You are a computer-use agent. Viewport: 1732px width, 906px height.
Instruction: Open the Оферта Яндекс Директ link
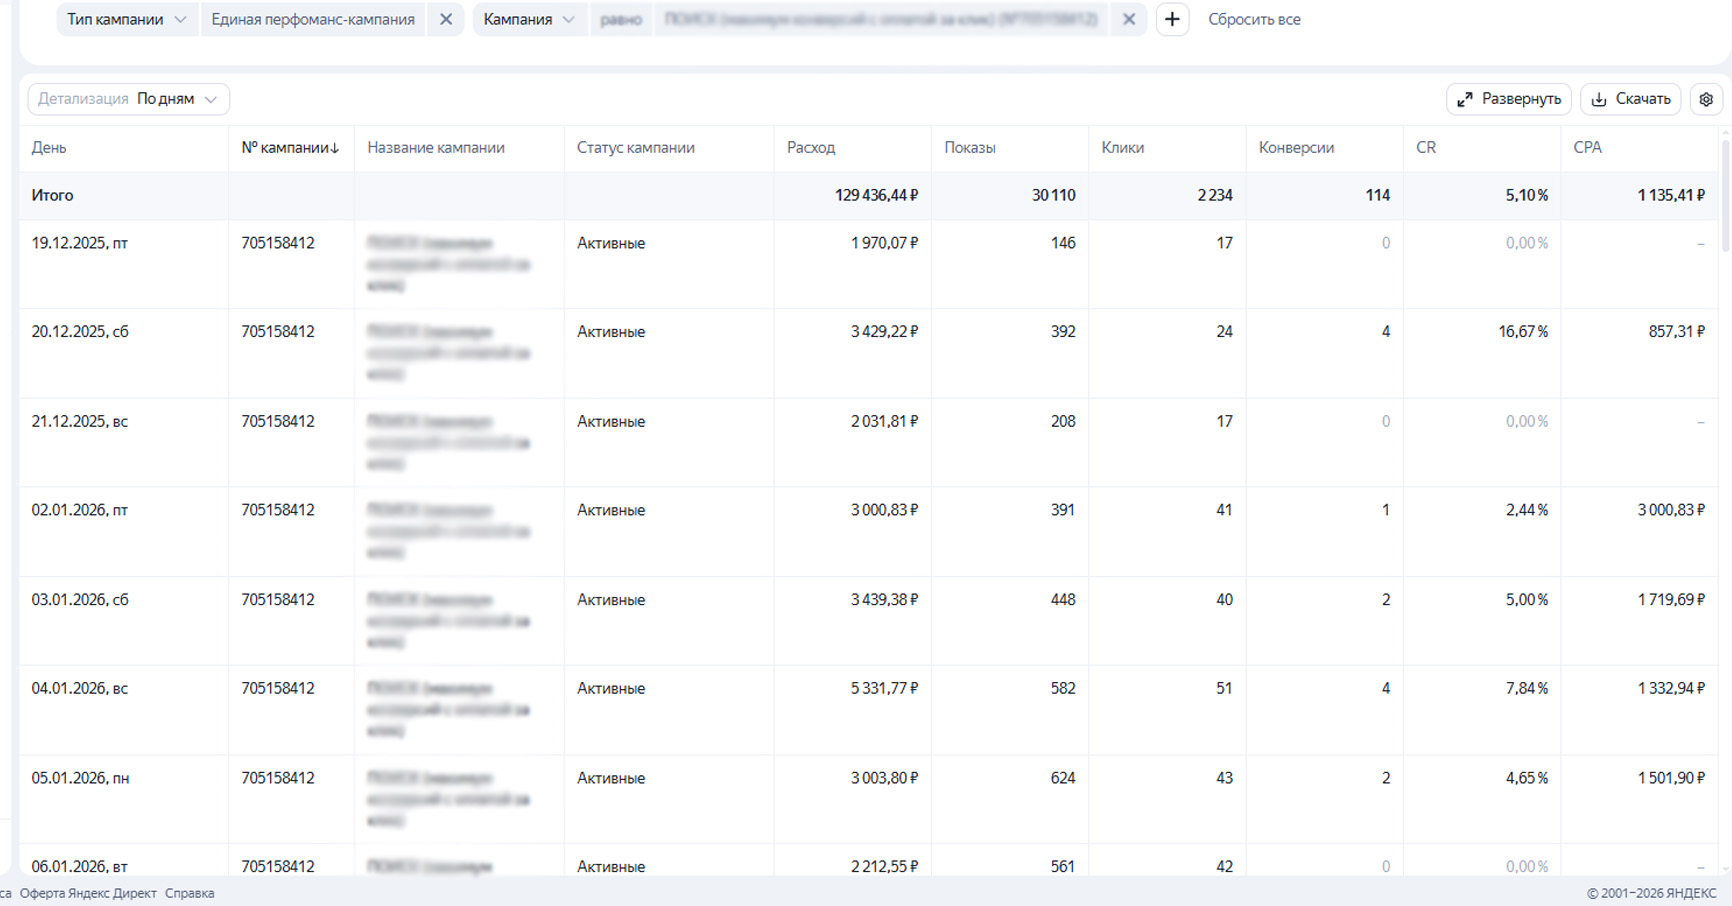[88, 893]
